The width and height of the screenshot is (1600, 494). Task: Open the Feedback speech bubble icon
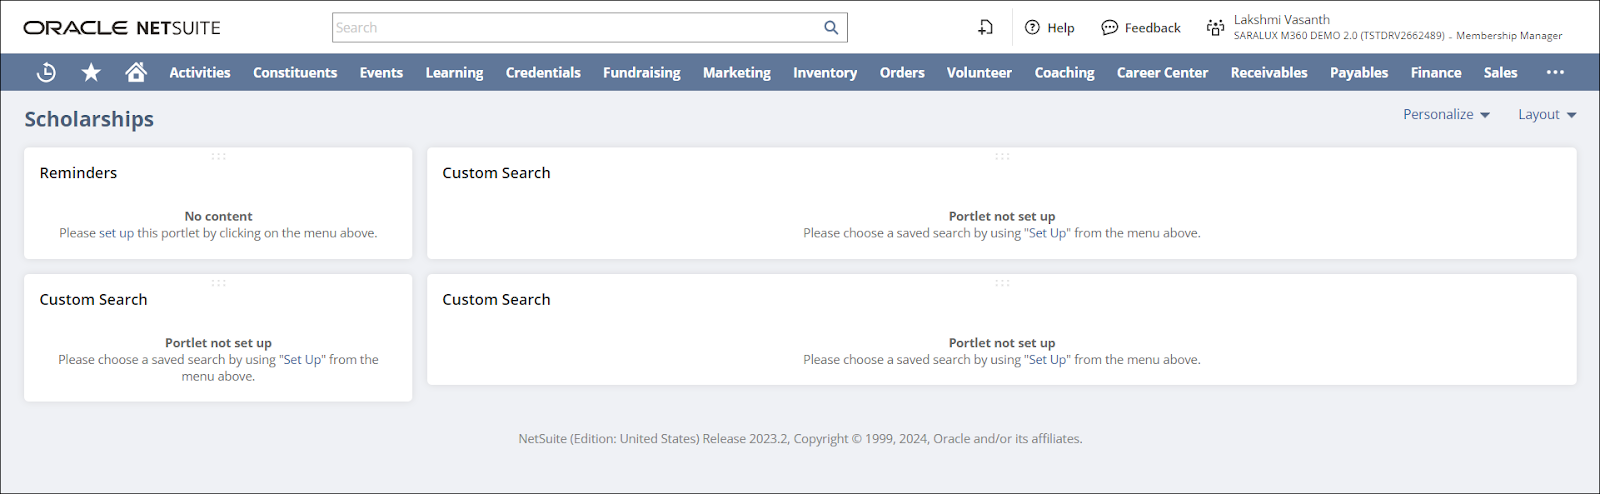[1109, 28]
